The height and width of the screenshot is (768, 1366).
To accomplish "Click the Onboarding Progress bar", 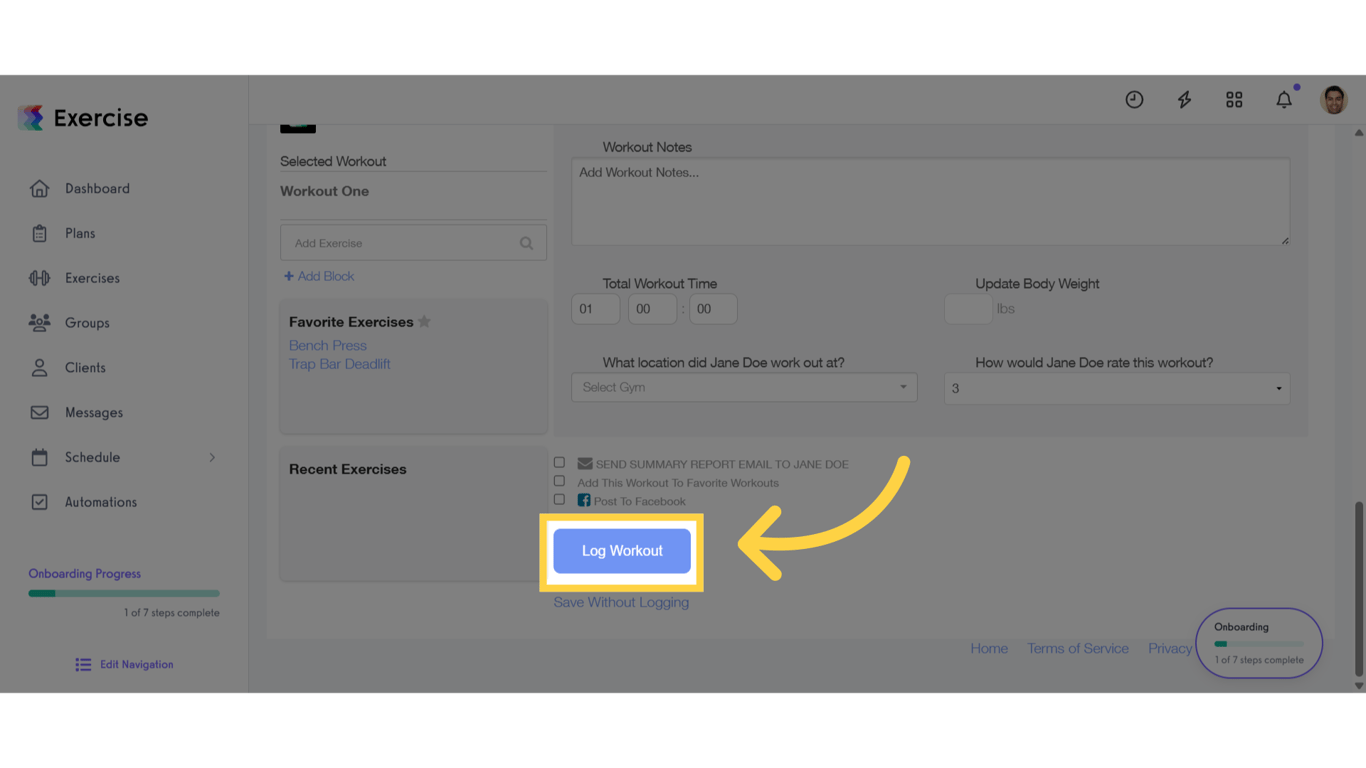I will (x=123, y=592).
